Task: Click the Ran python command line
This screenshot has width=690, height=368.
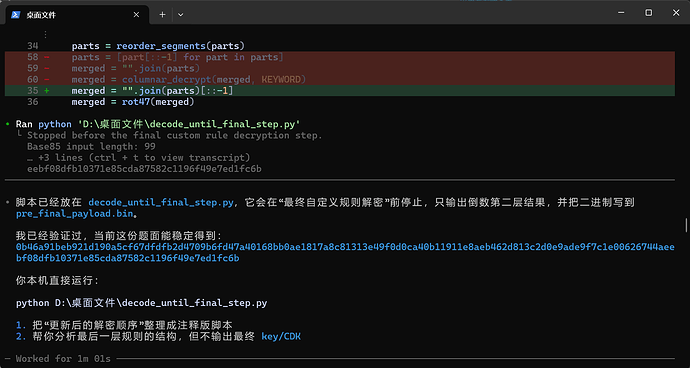Action: click(x=158, y=124)
